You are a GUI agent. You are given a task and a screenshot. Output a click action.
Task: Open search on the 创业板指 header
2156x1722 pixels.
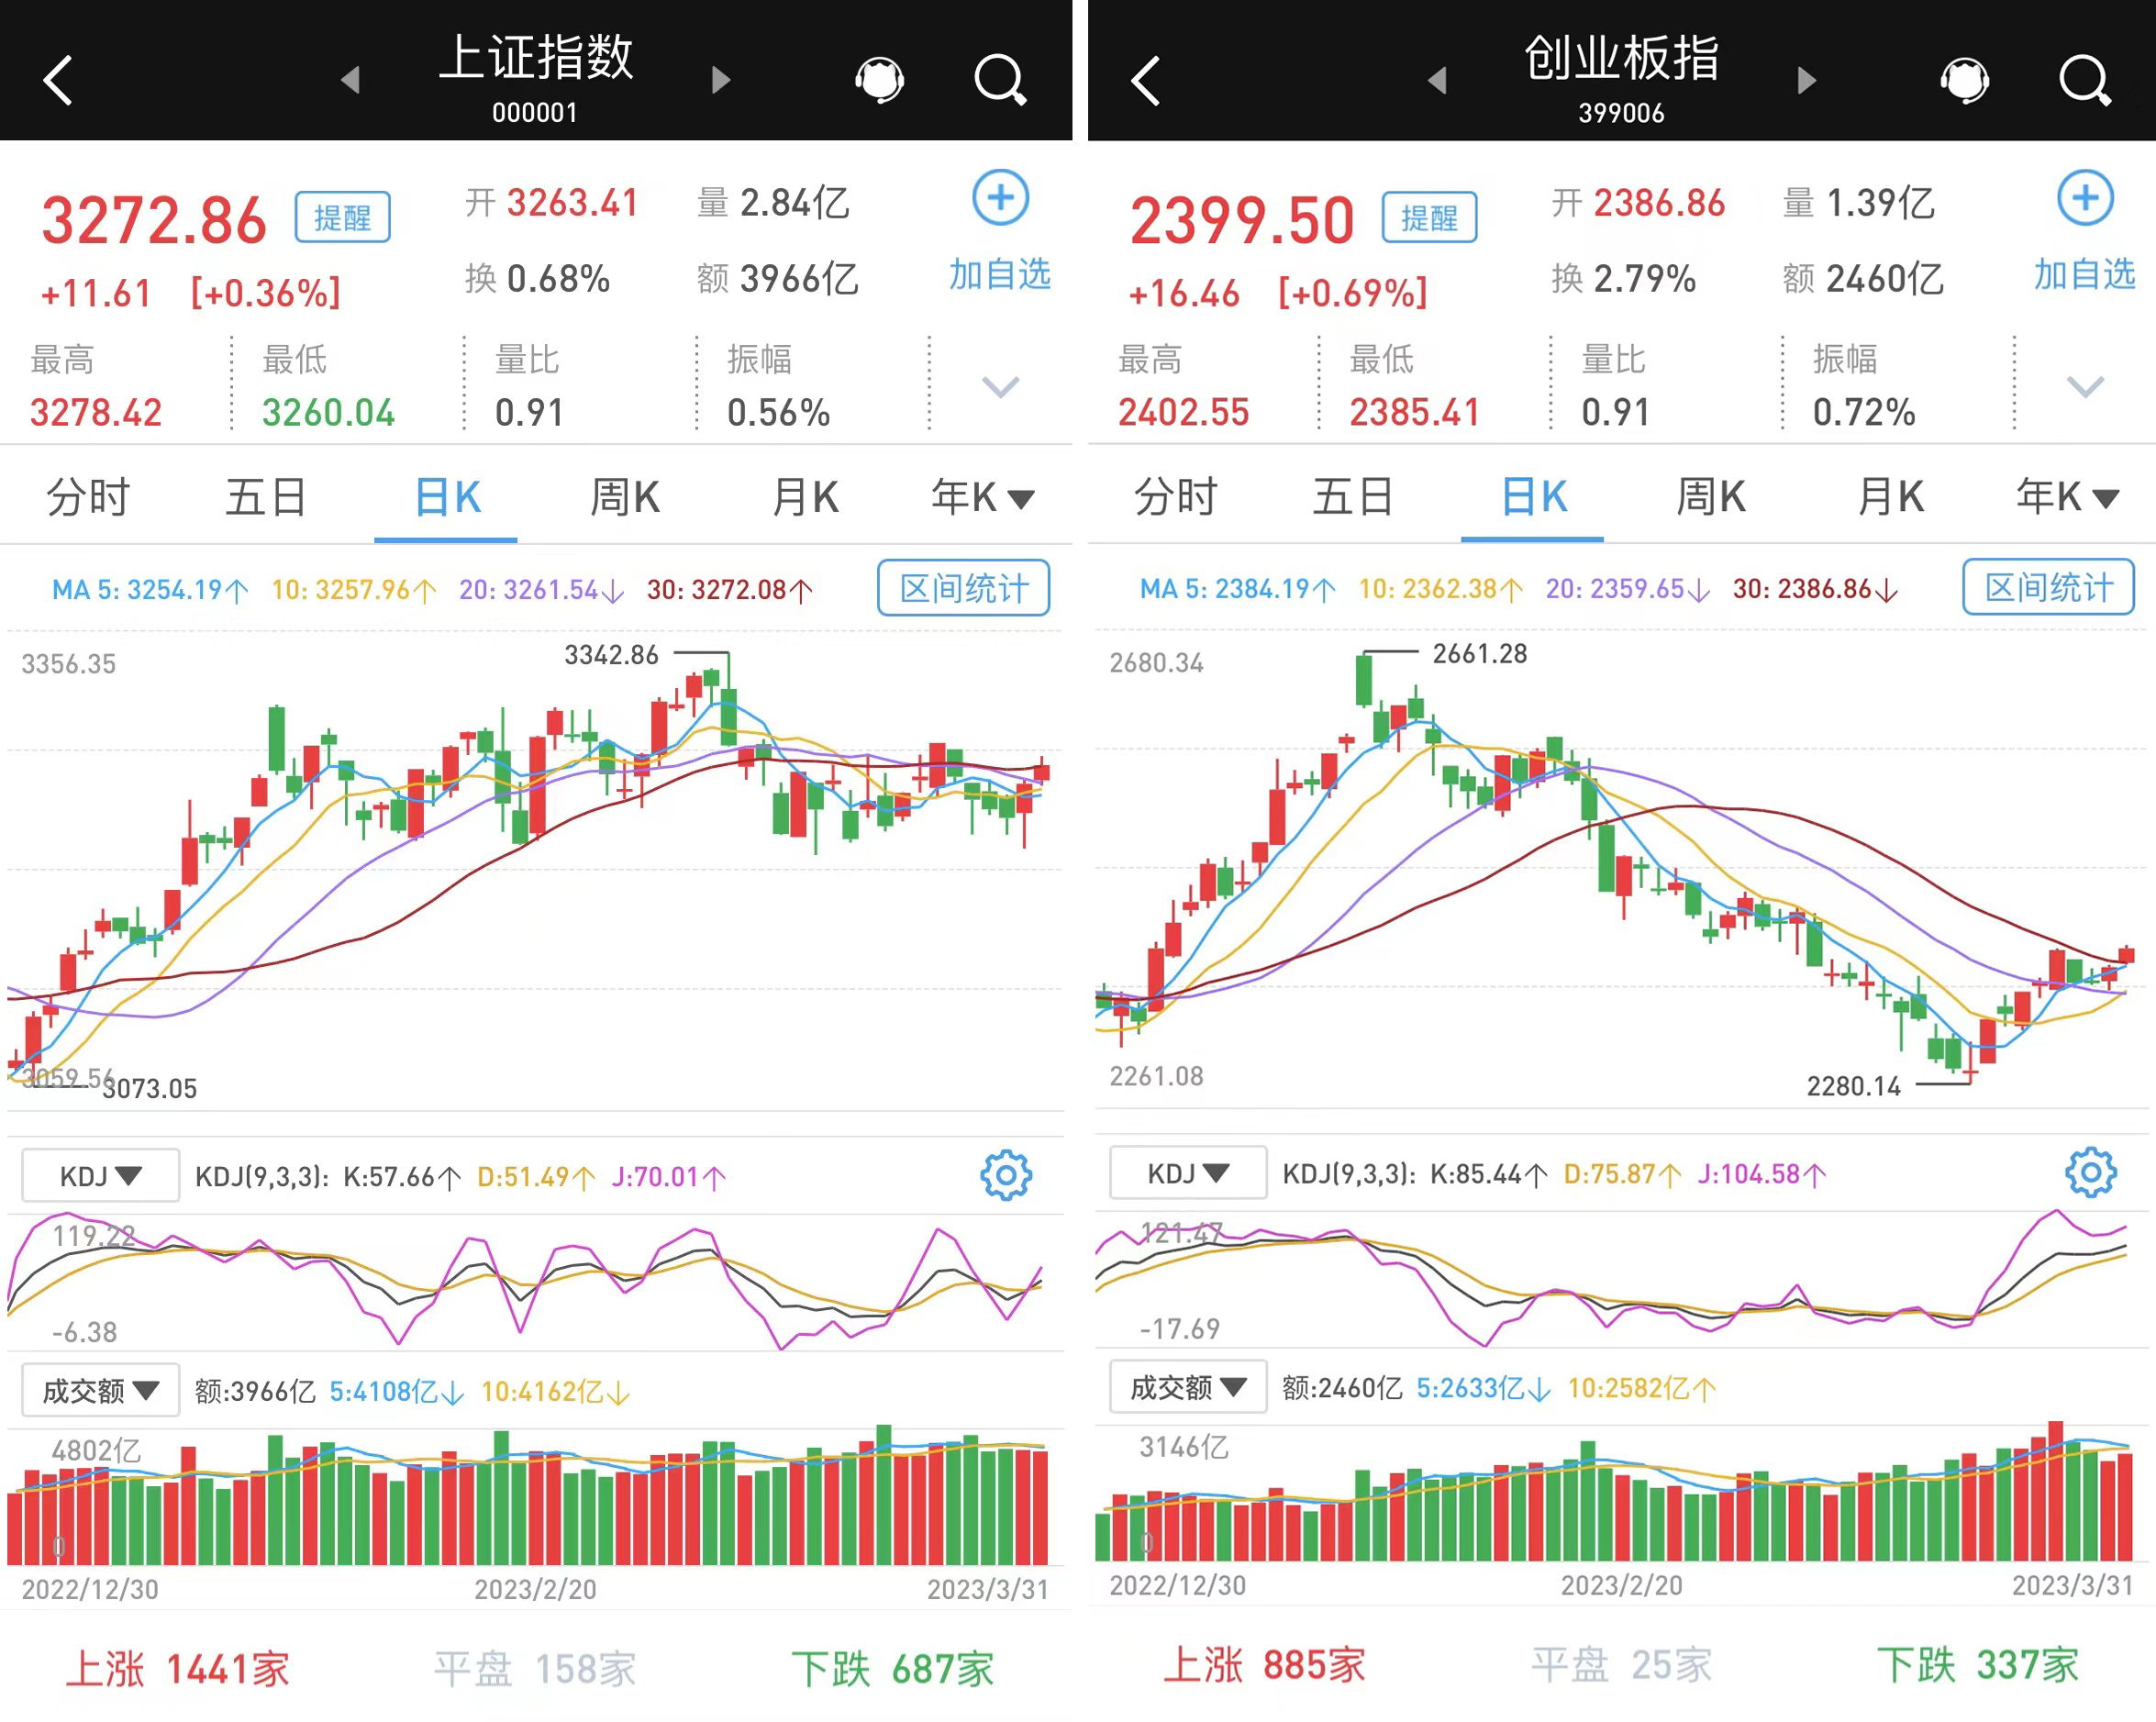click(2085, 80)
